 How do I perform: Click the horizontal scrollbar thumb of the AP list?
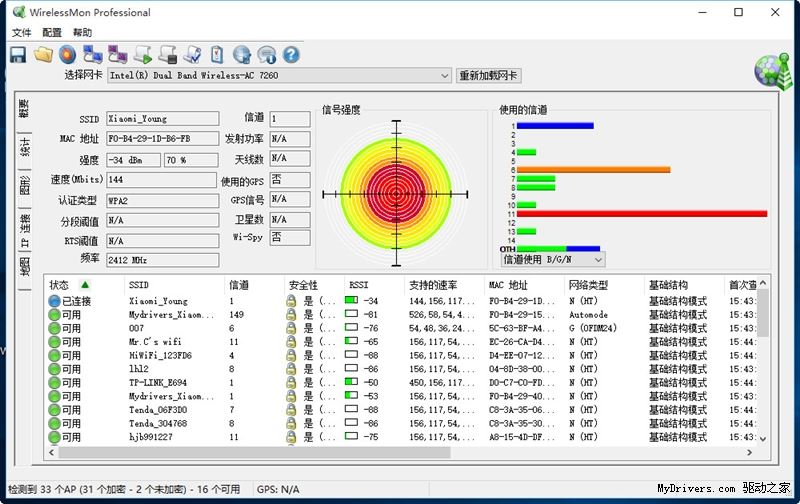click(x=254, y=452)
